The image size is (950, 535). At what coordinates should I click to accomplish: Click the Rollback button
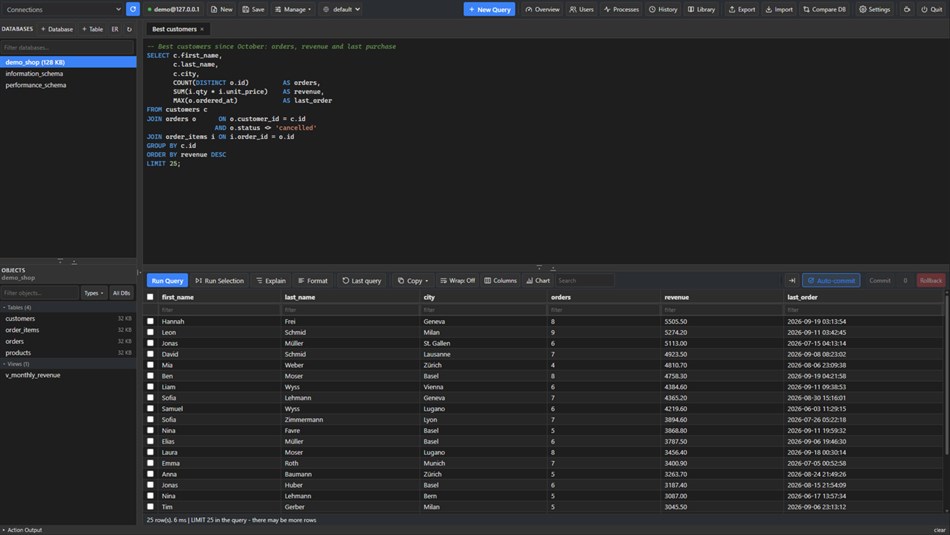[x=931, y=281]
